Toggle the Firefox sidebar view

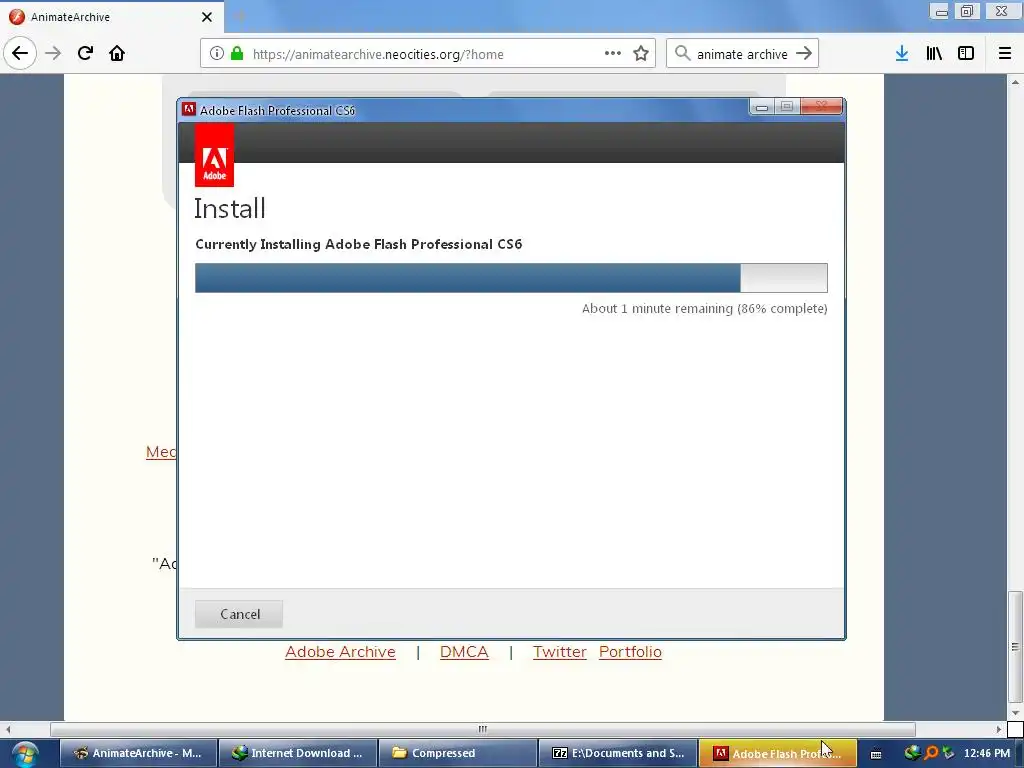(x=966, y=54)
